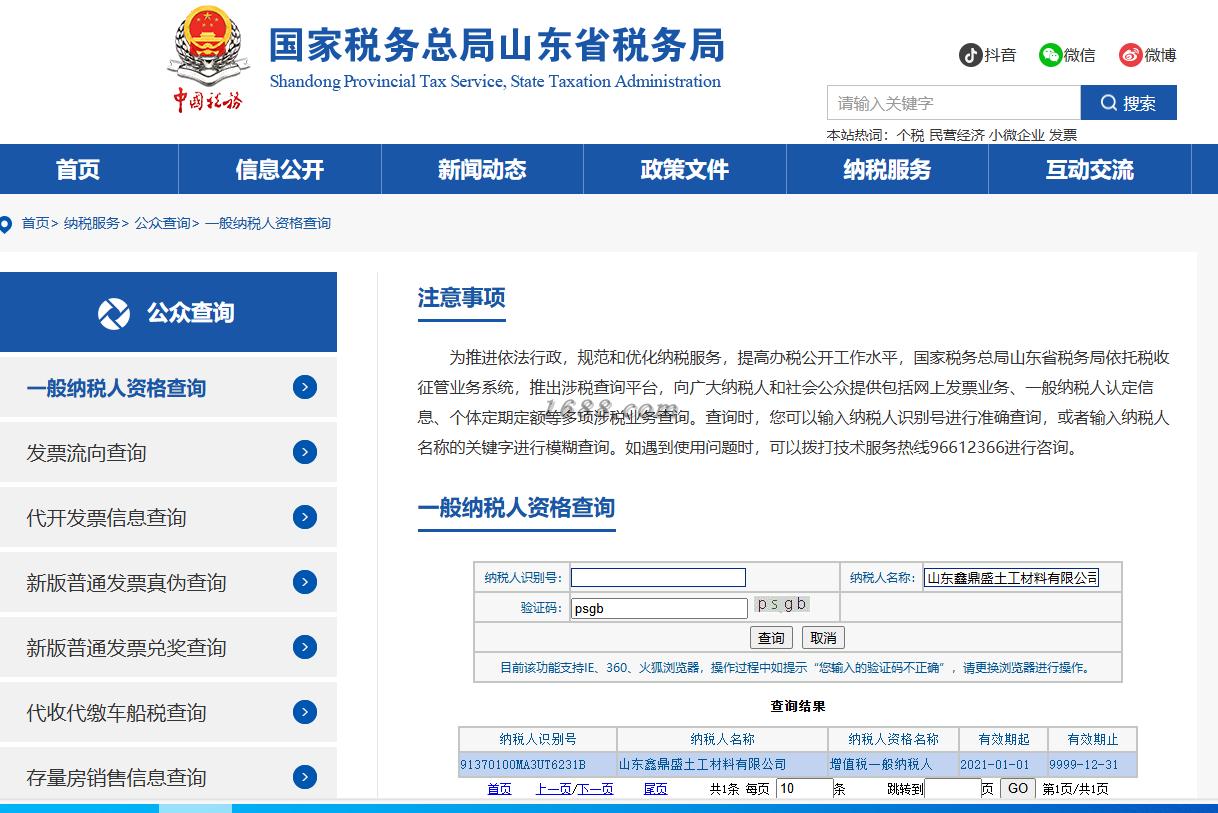Click breadcrumb link 首页
Image resolution: width=1218 pixels, height=813 pixels.
36,223
